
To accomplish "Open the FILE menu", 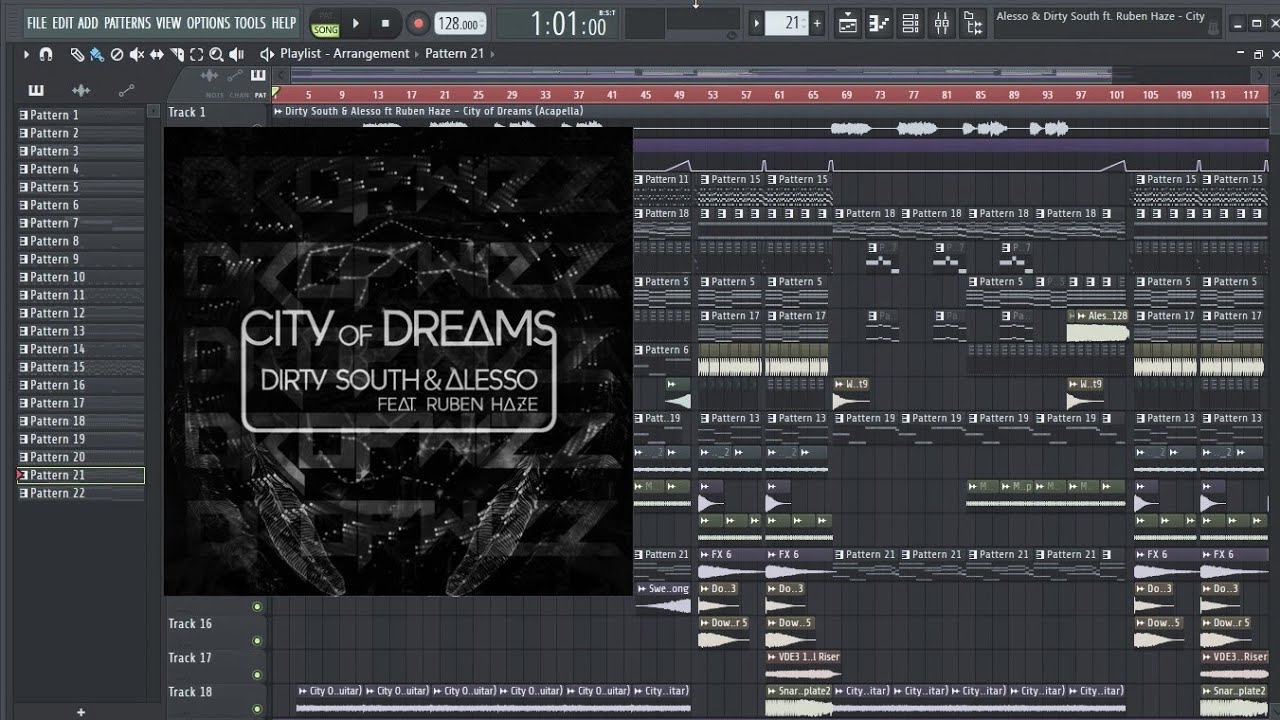I will [x=37, y=22].
